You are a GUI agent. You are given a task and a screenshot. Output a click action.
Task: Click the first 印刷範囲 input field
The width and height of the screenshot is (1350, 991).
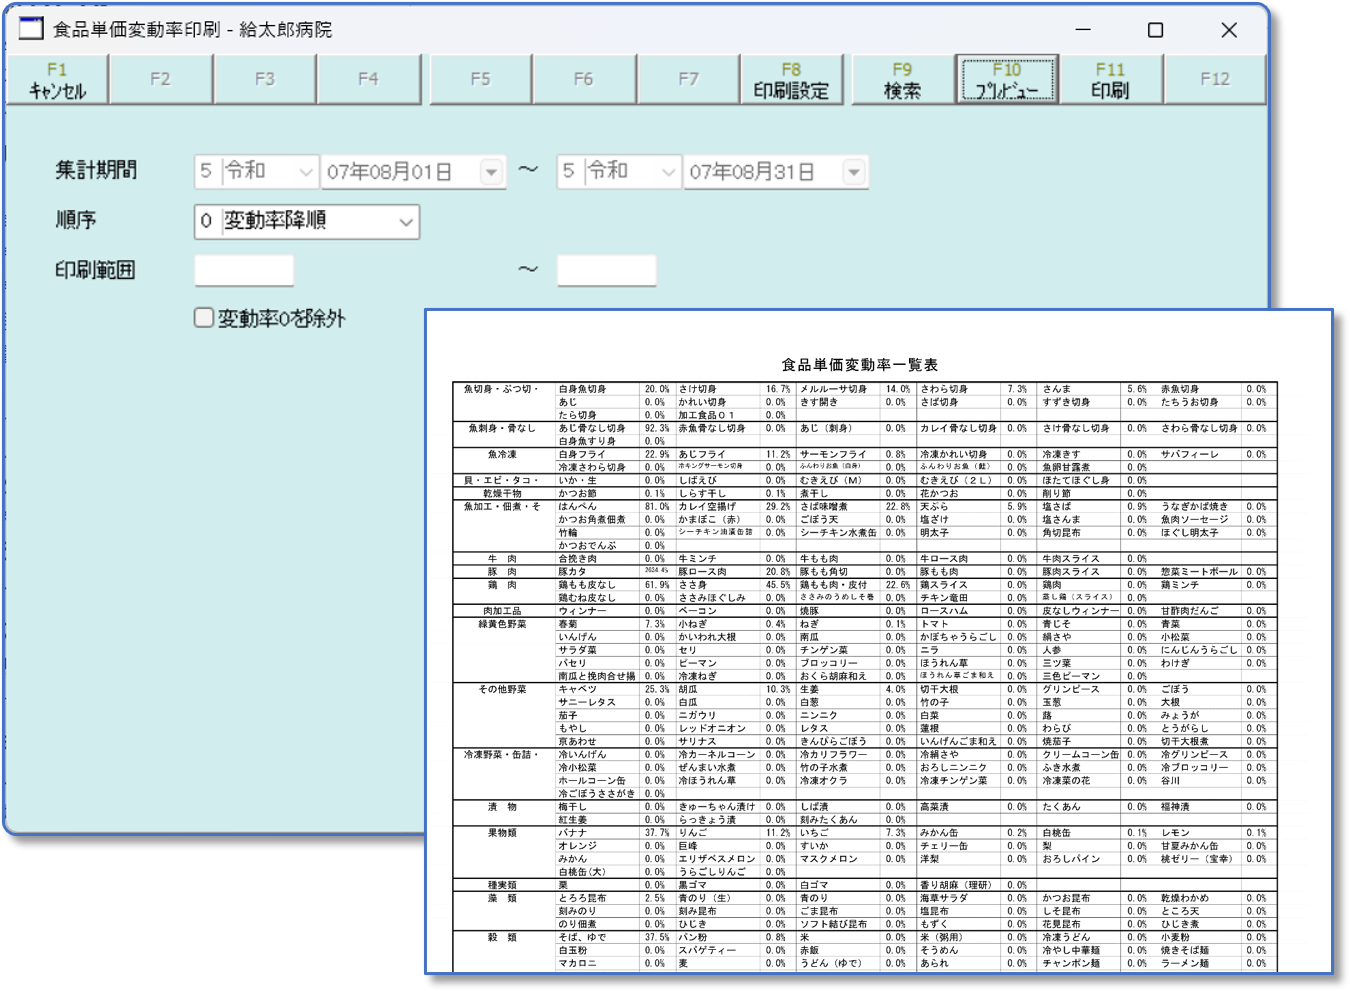[244, 270]
